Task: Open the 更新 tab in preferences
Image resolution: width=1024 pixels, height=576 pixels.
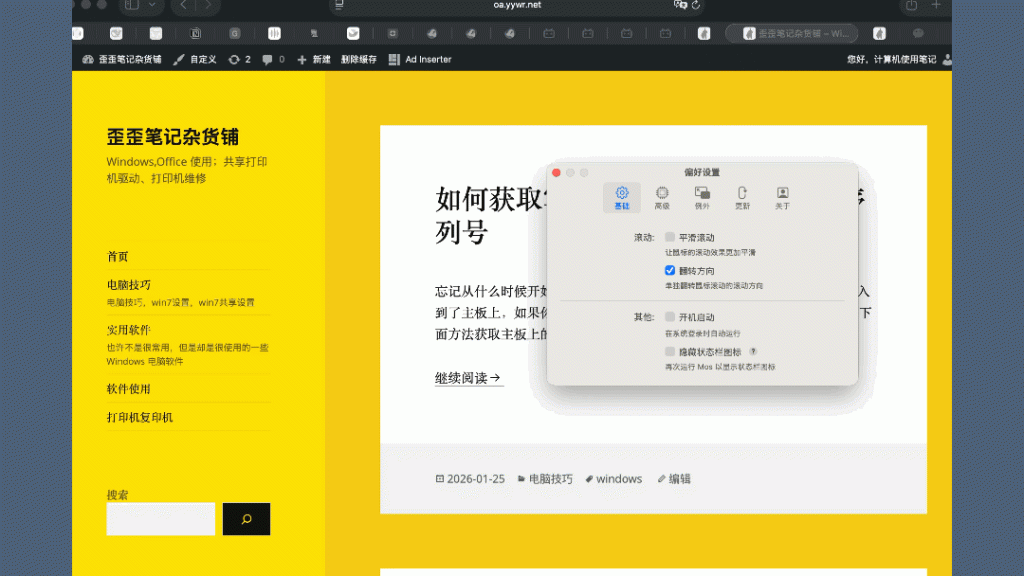Action: tap(742, 197)
